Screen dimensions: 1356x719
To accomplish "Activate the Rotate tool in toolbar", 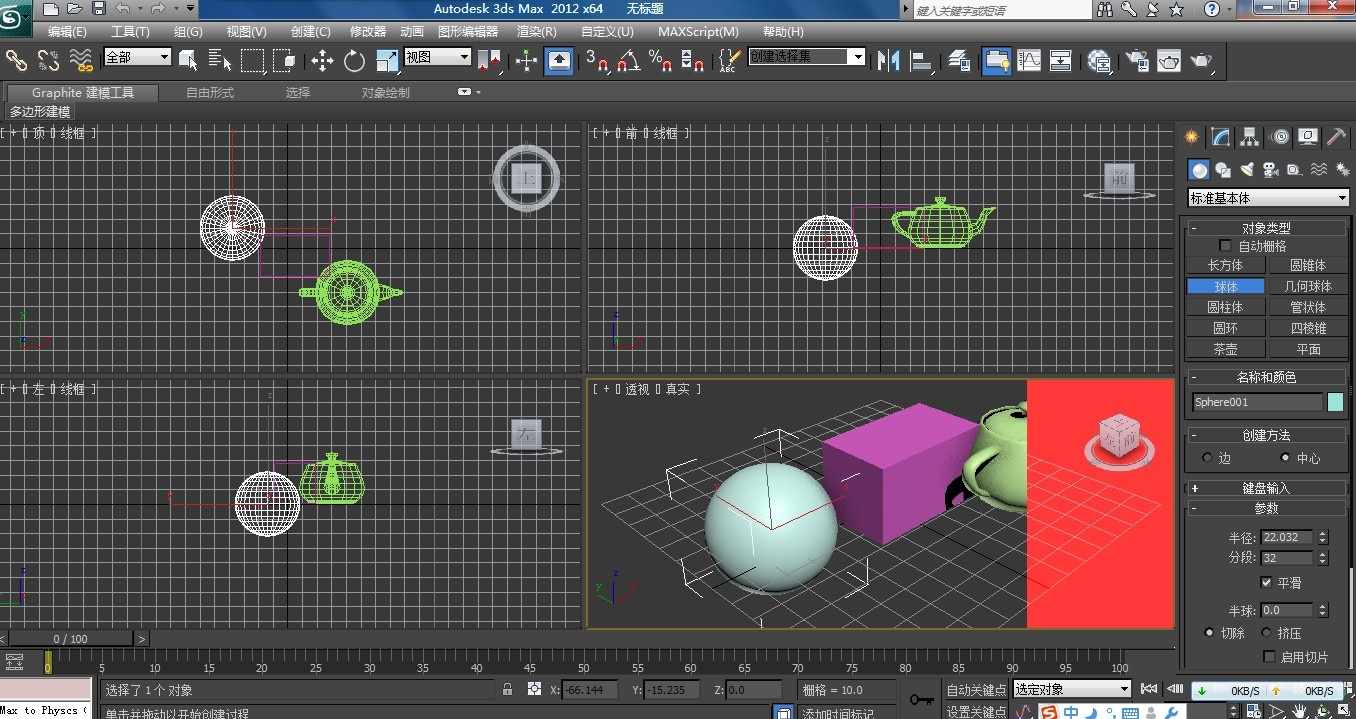I will (354, 61).
